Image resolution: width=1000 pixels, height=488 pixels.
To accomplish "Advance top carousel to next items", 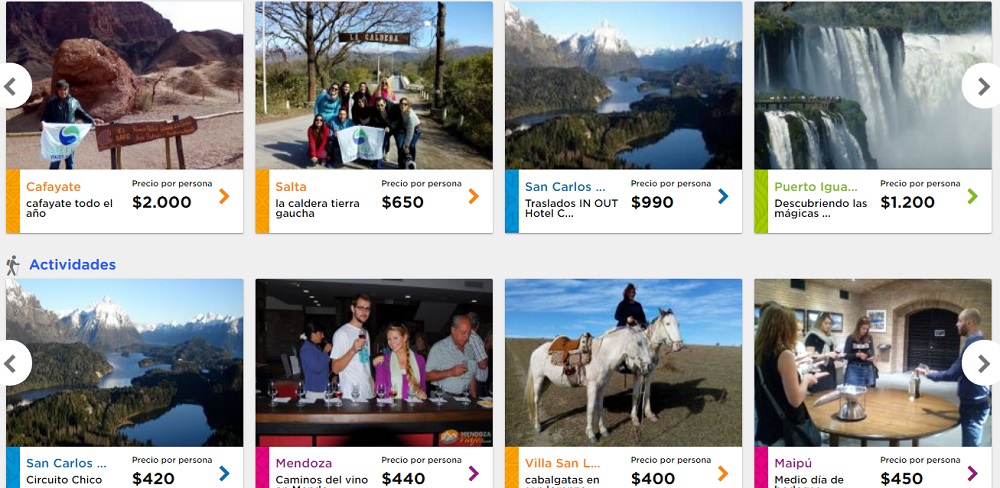I will 982,87.
